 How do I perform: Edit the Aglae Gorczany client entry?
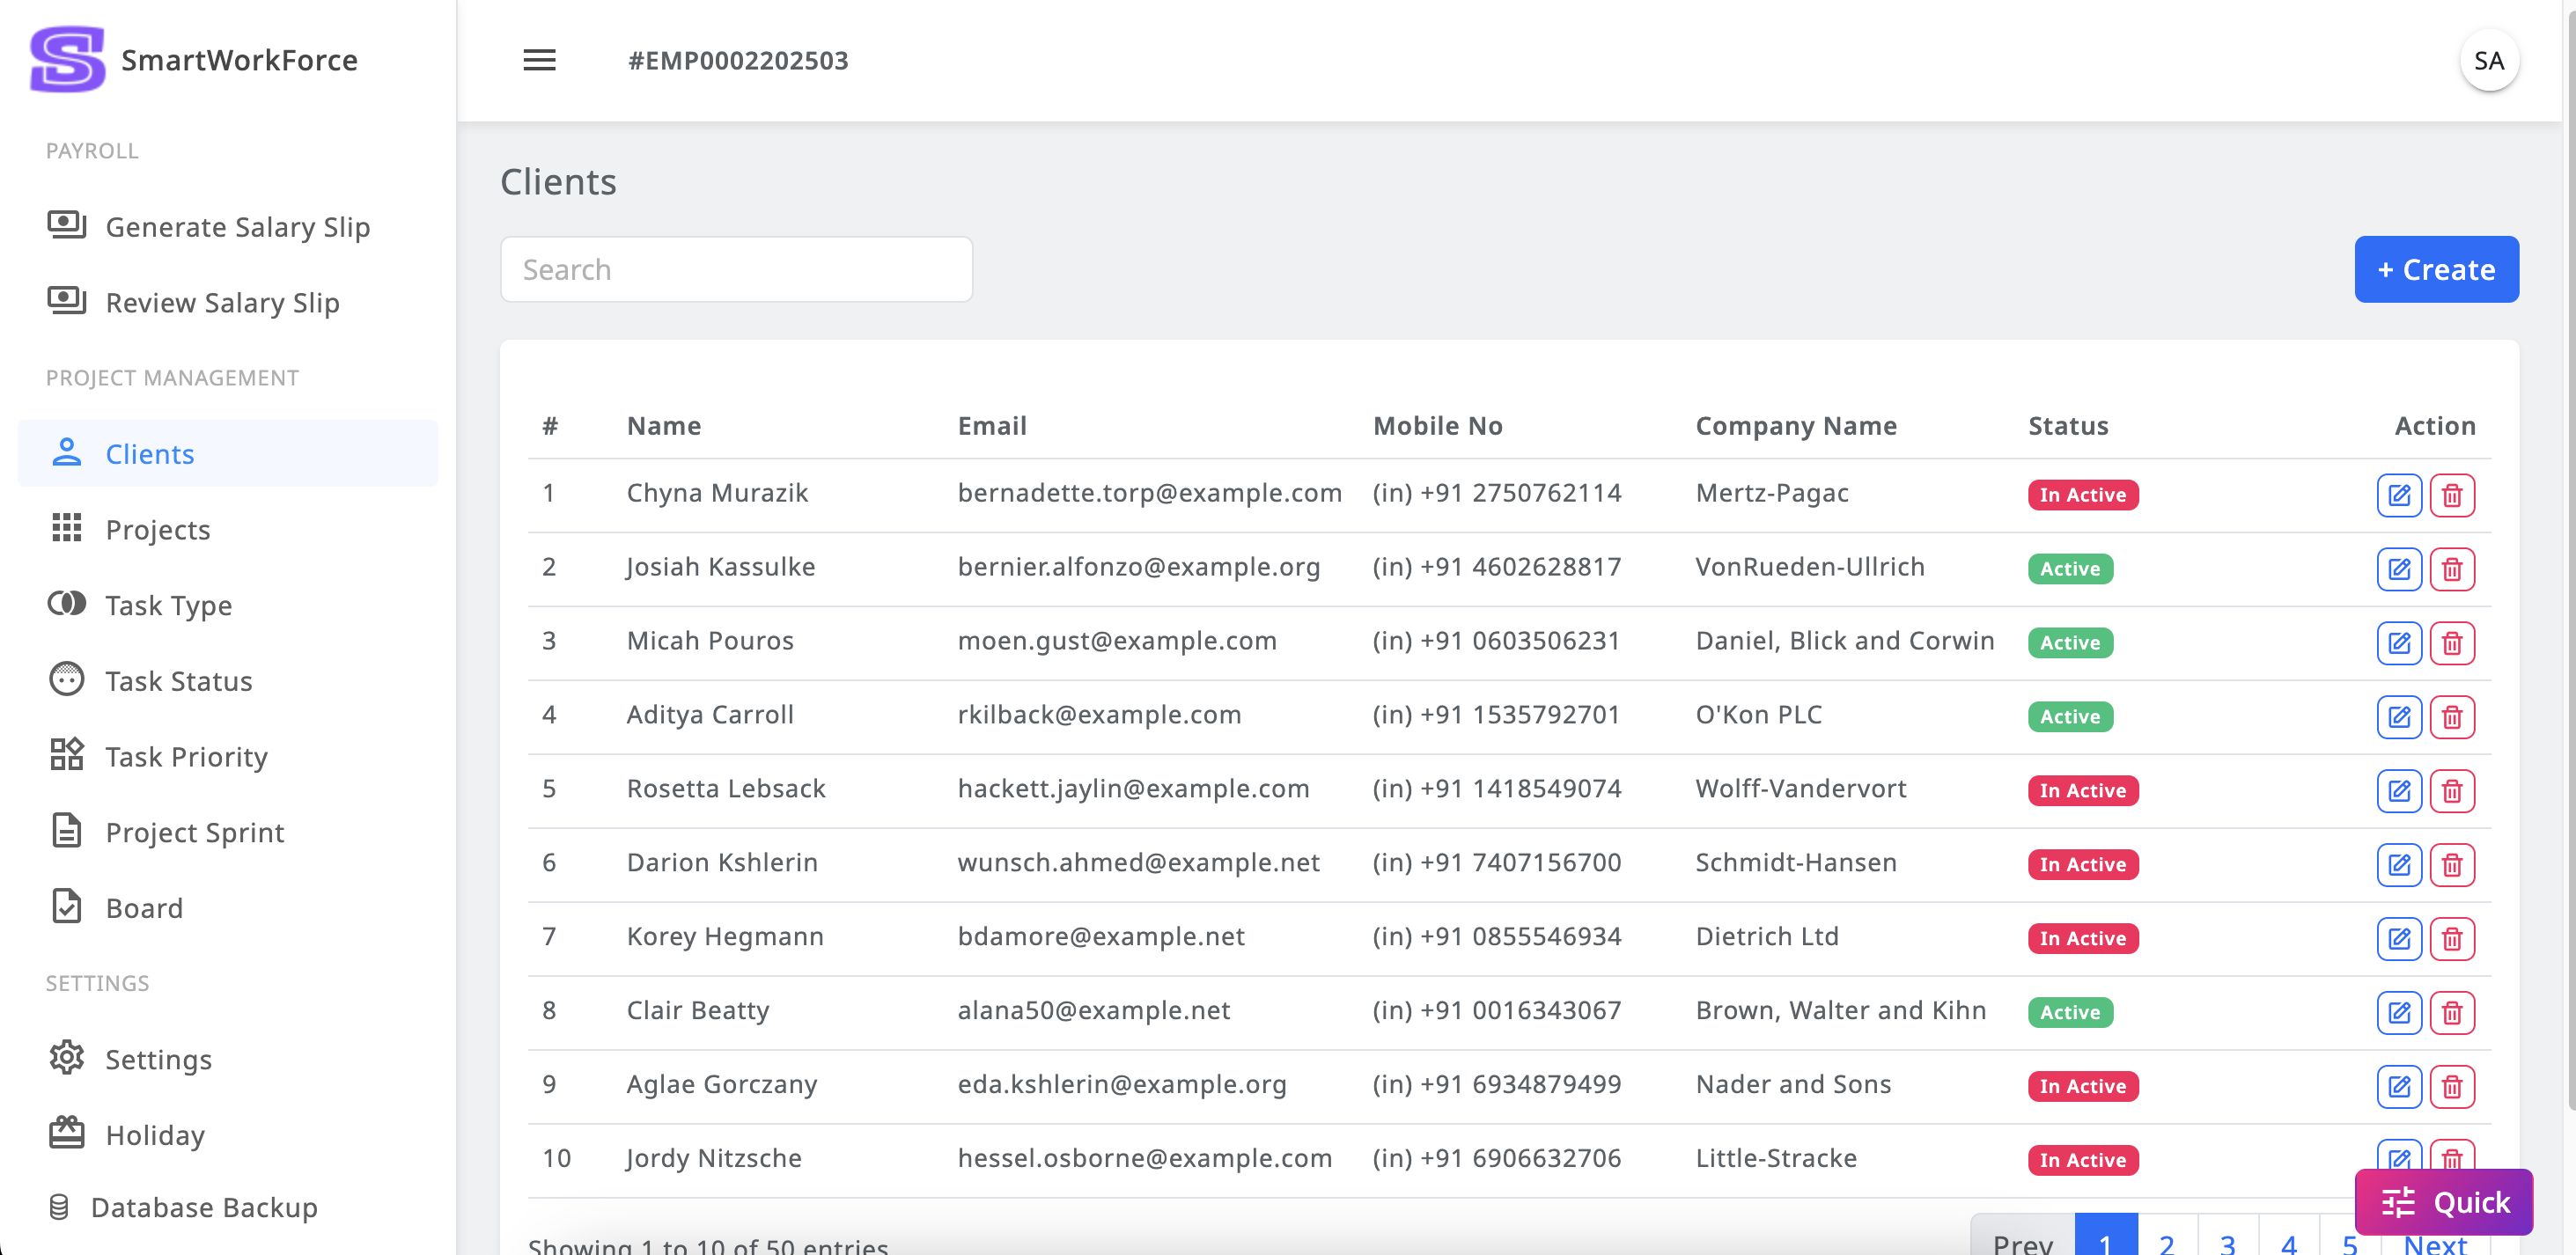(2398, 1087)
